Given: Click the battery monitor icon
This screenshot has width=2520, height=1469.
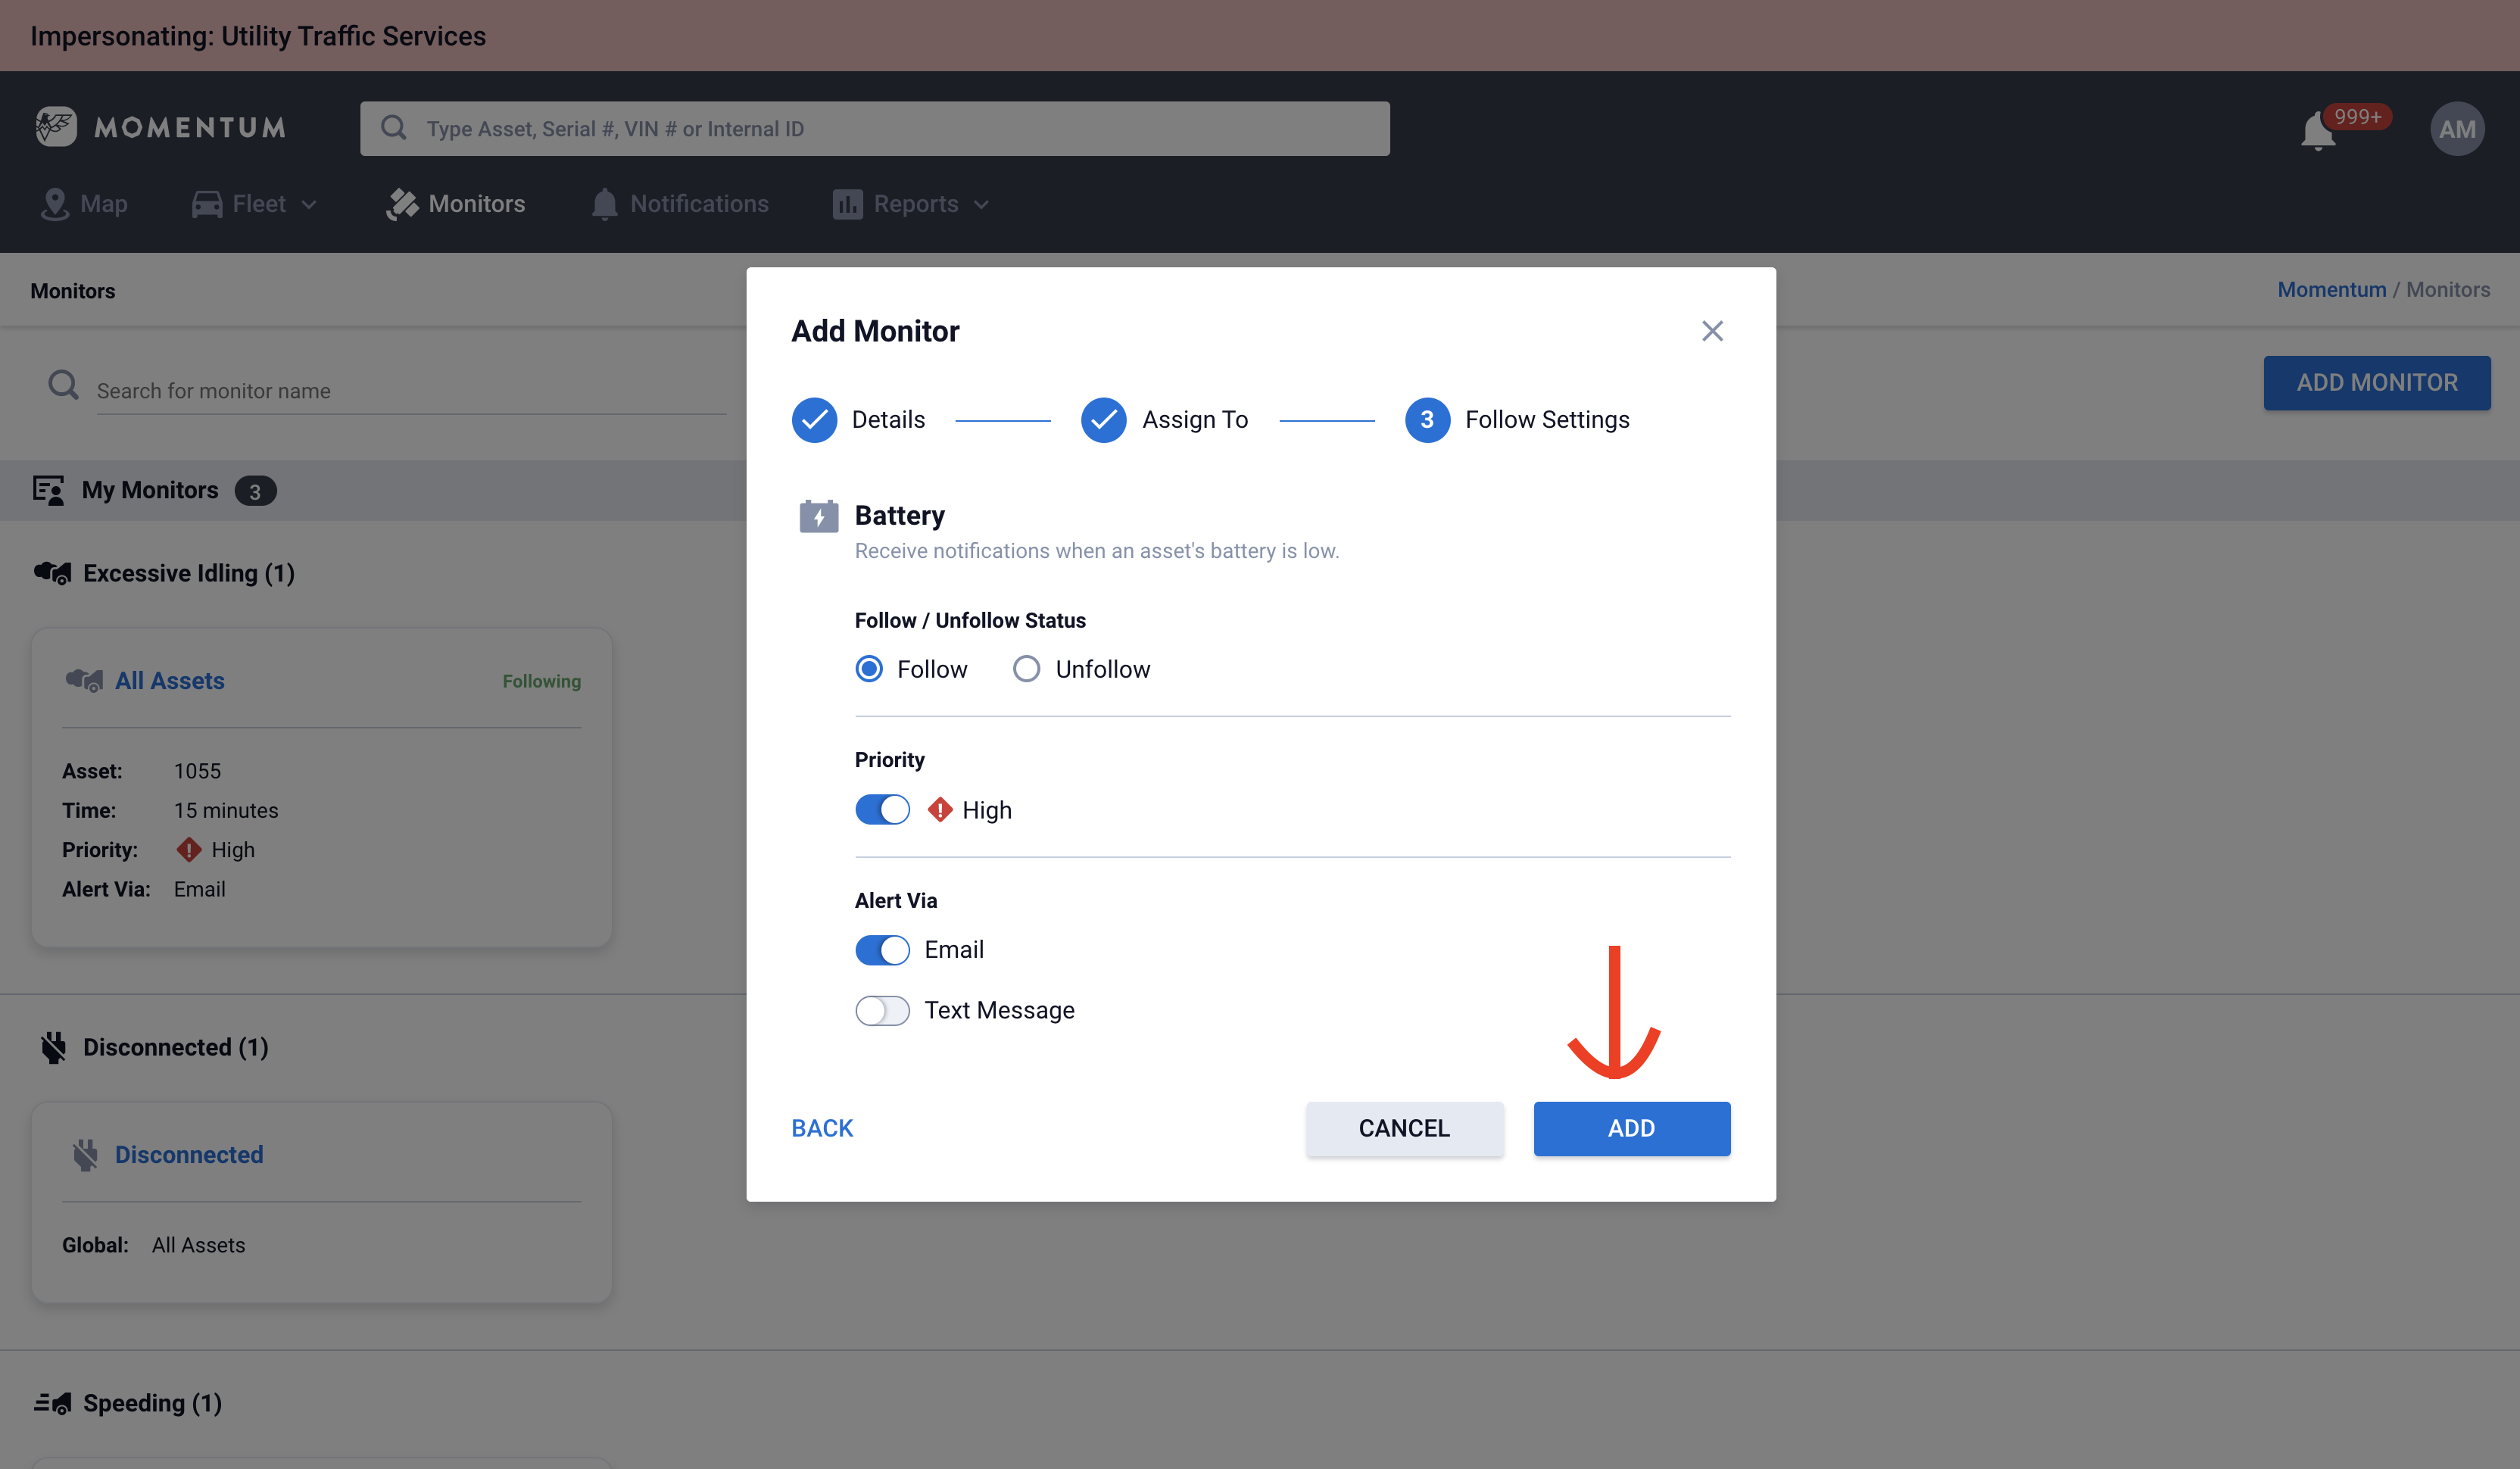Looking at the screenshot, I should click(x=818, y=516).
